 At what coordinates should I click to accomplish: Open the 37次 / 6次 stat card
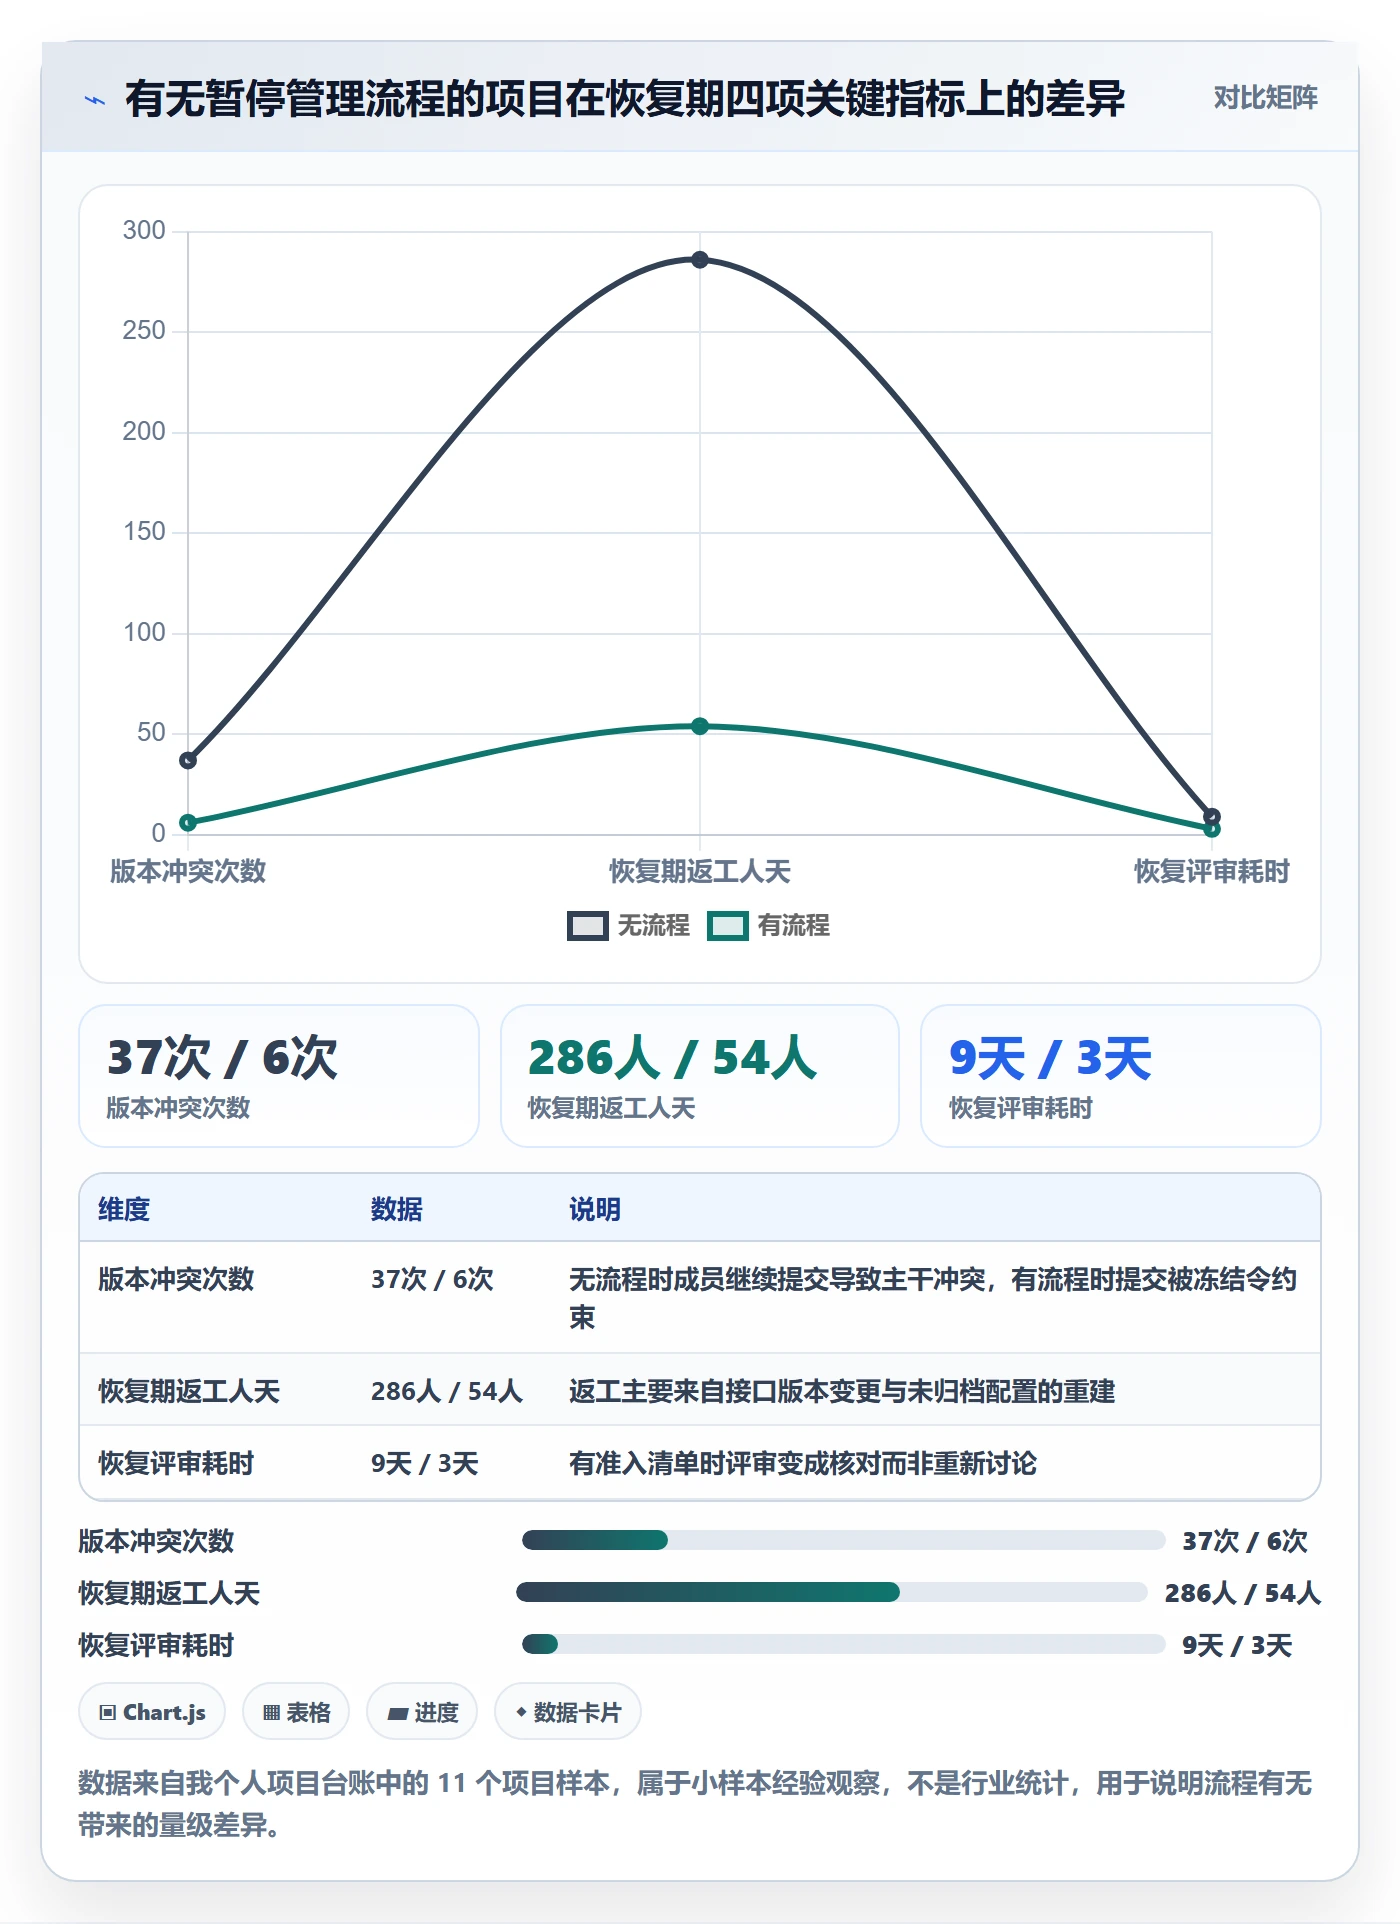click(279, 1076)
